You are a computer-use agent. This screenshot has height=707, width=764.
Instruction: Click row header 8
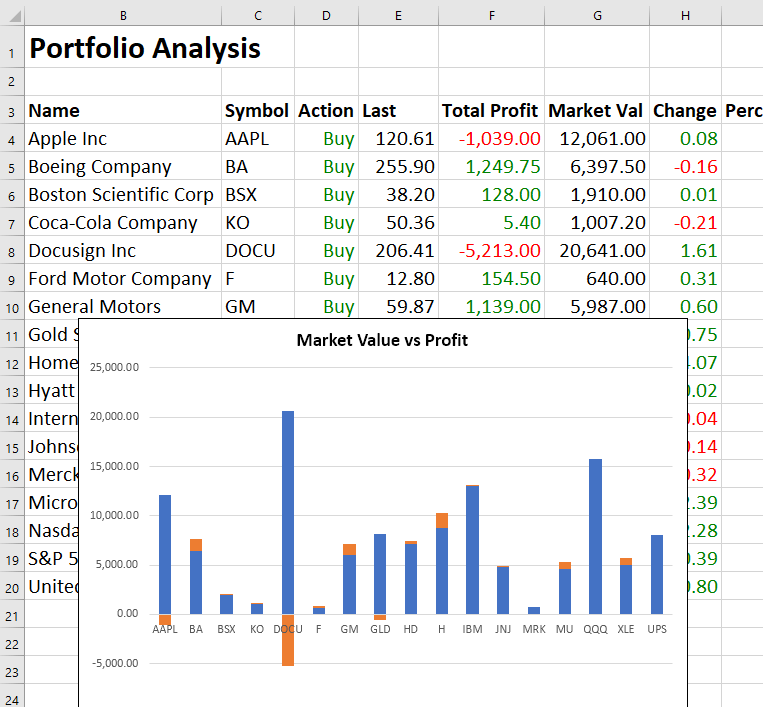click(x=12, y=251)
